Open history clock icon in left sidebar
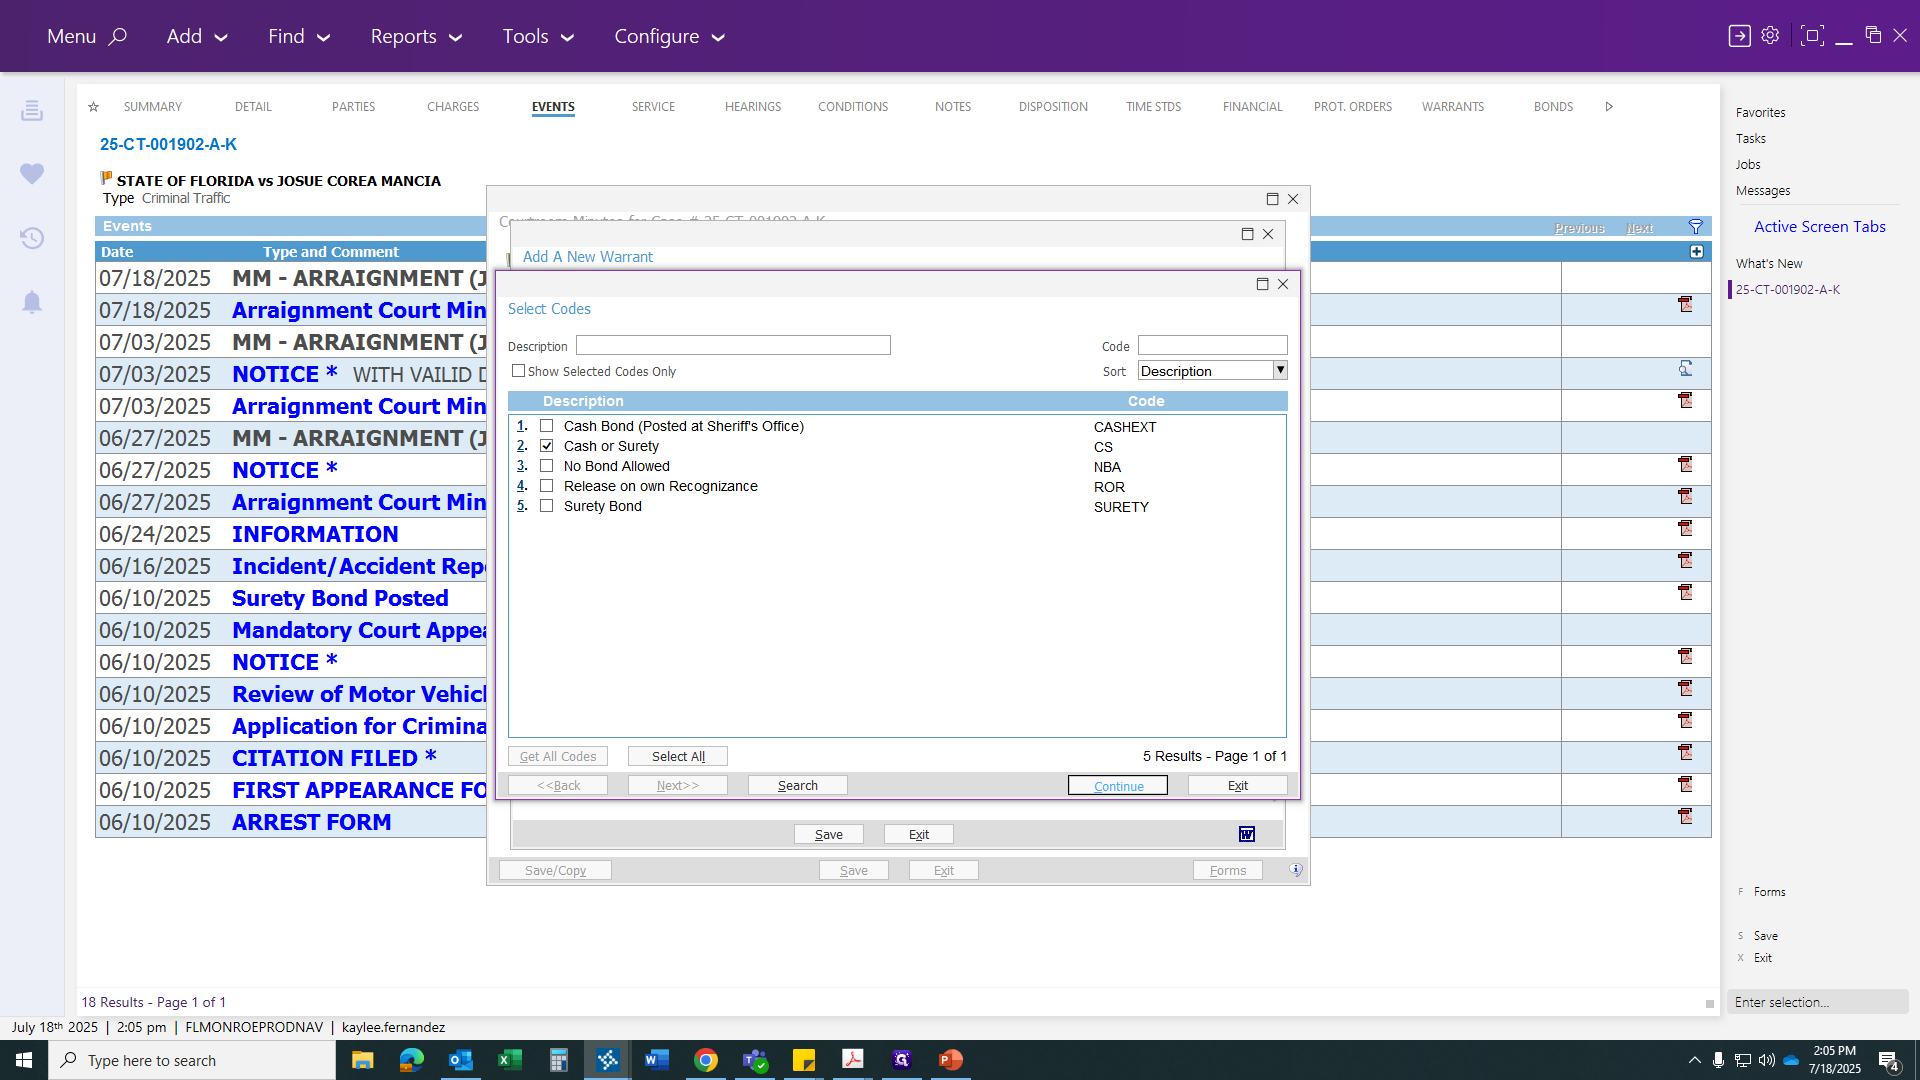Viewport: 1920px width, 1080px height. [x=32, y=238]
